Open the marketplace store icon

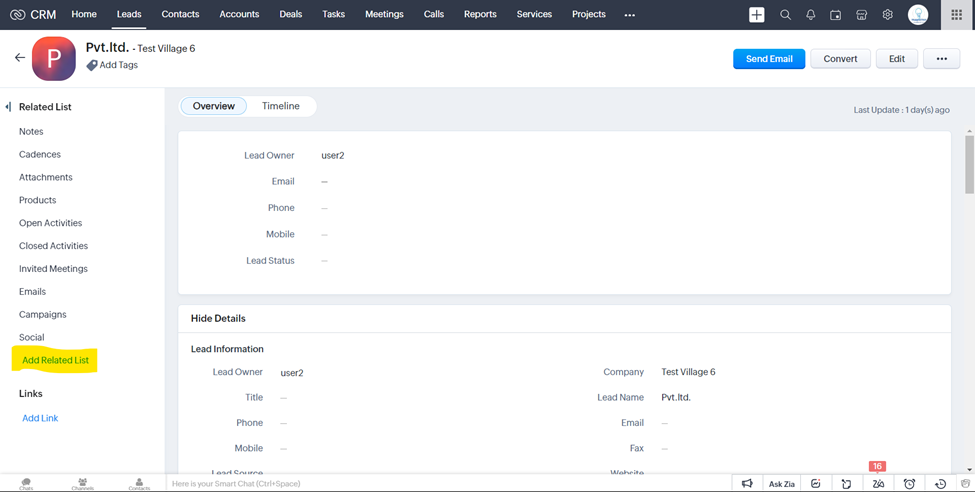click(861, 14)
